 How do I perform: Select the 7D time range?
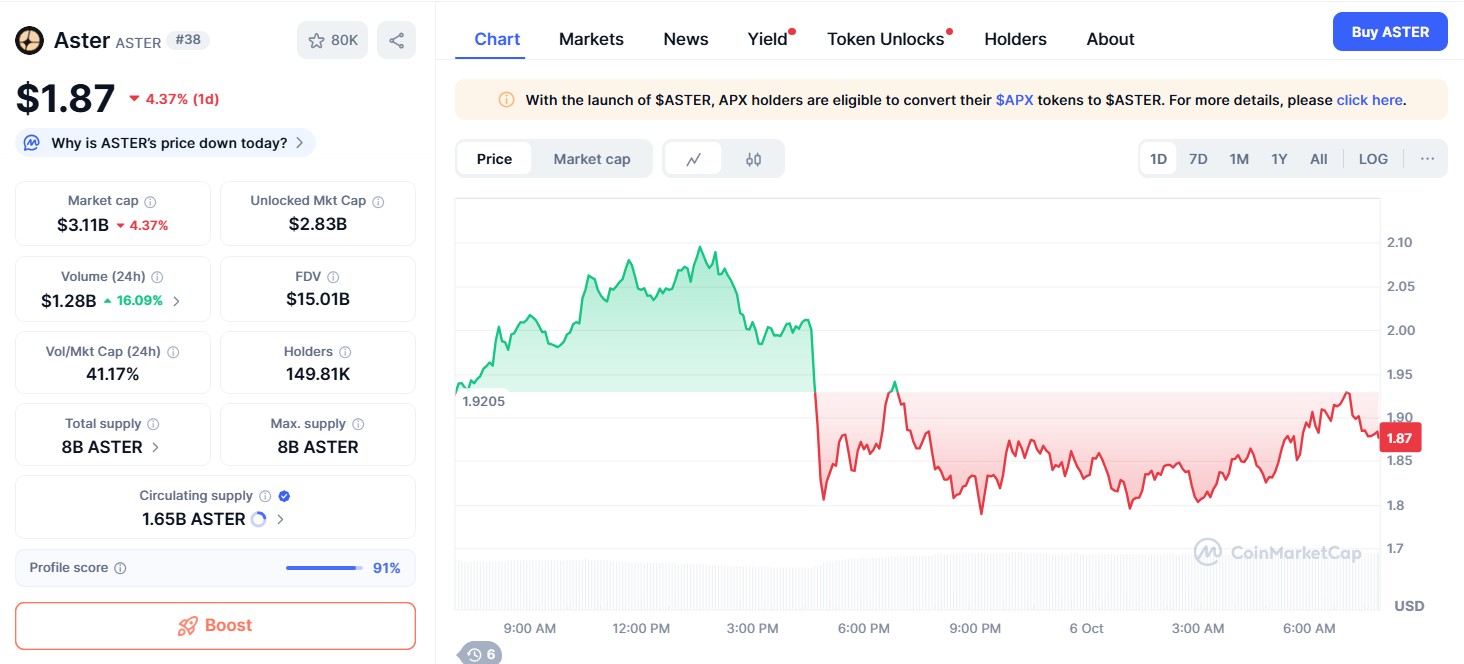(x=1197, y=159)
